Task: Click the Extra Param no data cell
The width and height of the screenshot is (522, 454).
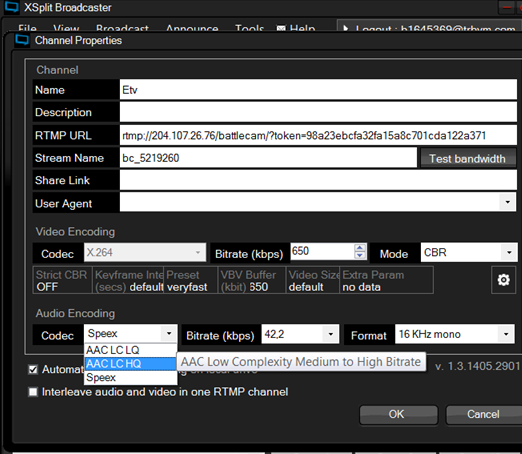Action: click(x=386, y=280)
